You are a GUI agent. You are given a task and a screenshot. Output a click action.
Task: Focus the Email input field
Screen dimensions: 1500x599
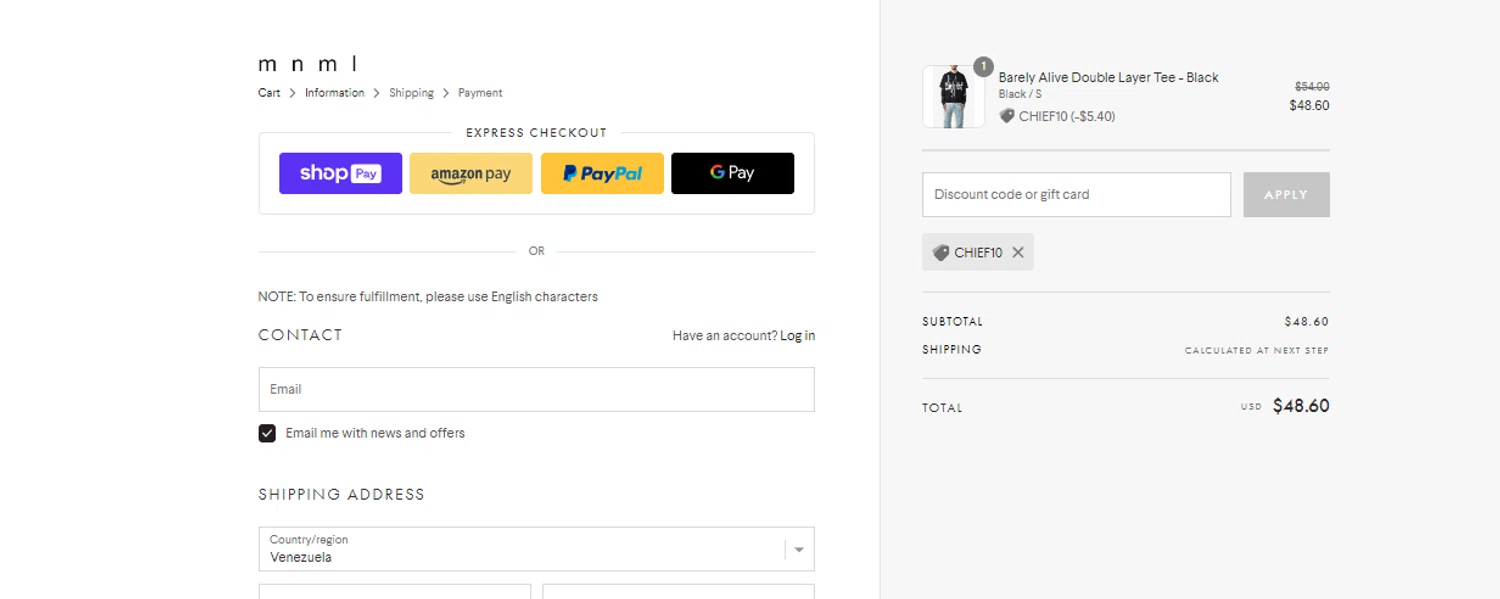[536, 389]
